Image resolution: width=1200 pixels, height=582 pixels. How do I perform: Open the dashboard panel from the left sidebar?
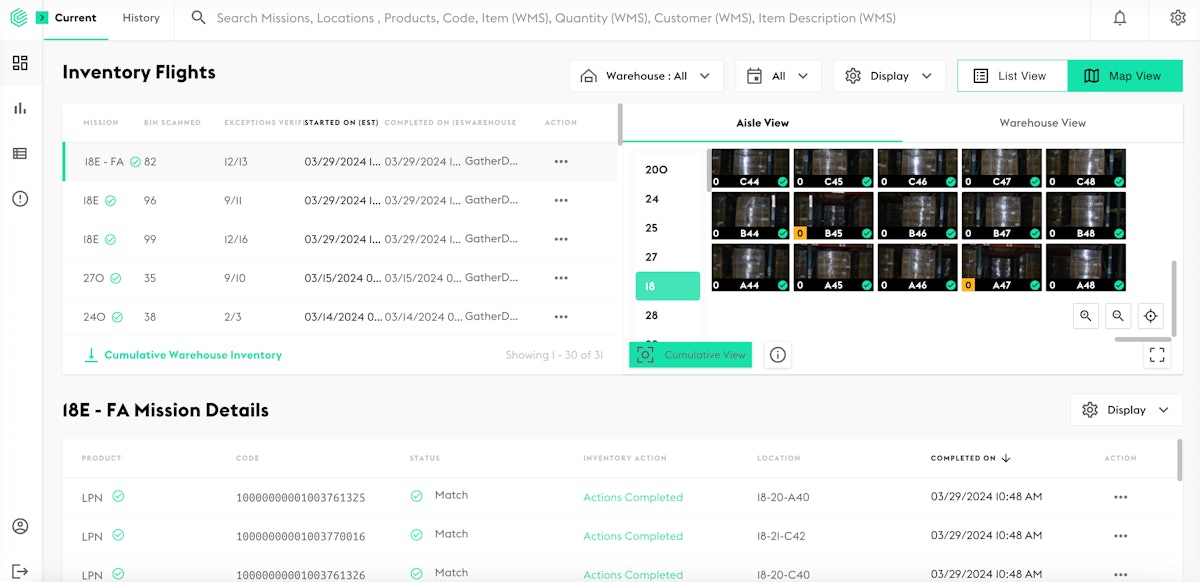point(20,63)
